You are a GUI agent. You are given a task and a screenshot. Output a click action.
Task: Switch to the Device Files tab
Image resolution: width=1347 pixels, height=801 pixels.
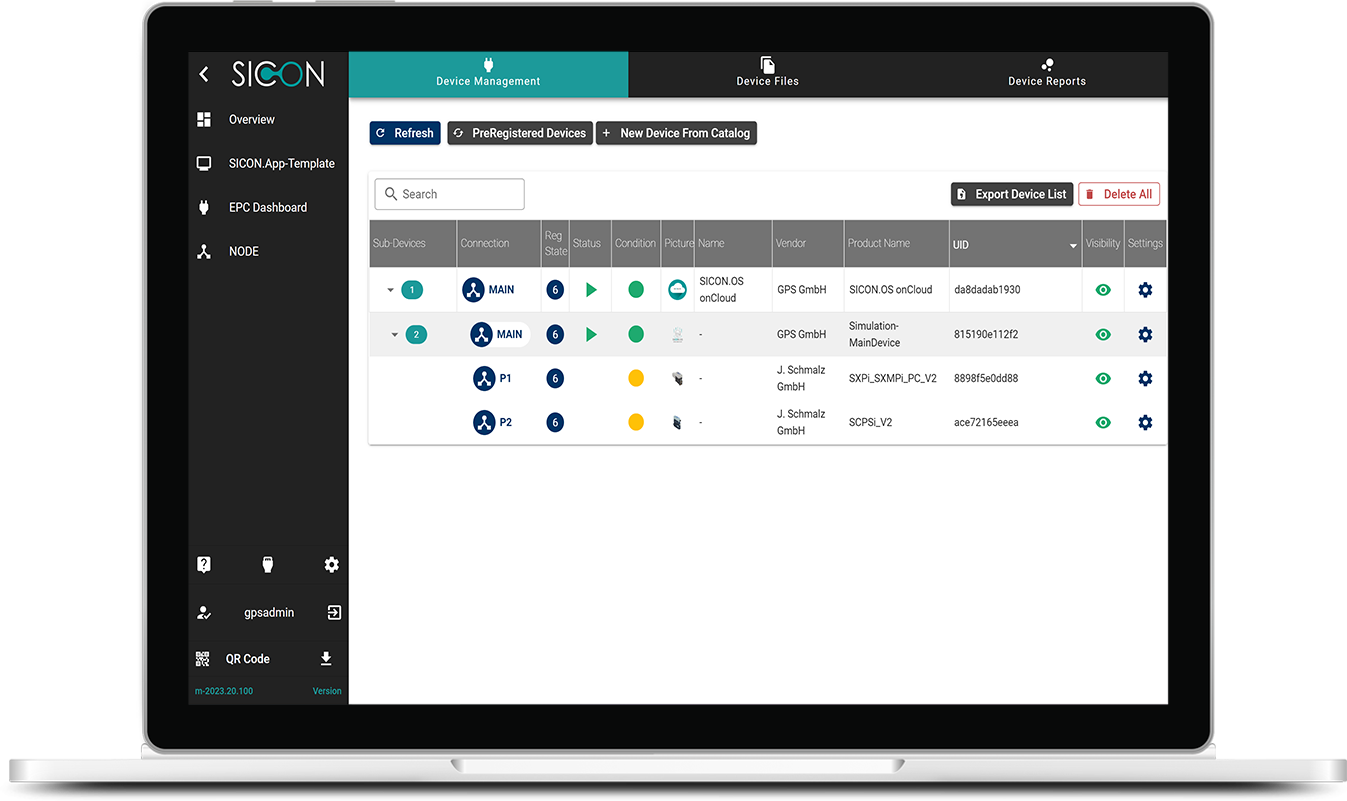[x=767, y=73]
